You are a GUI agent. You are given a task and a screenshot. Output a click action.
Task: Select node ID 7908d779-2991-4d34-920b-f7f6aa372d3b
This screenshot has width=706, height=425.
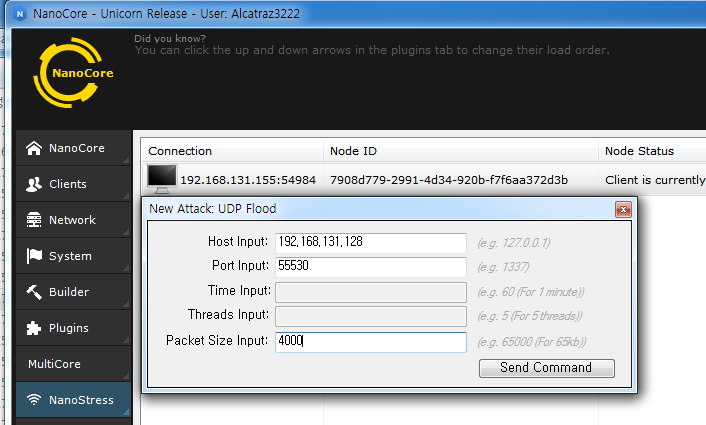pyautogui.click(x=449, y=180)
